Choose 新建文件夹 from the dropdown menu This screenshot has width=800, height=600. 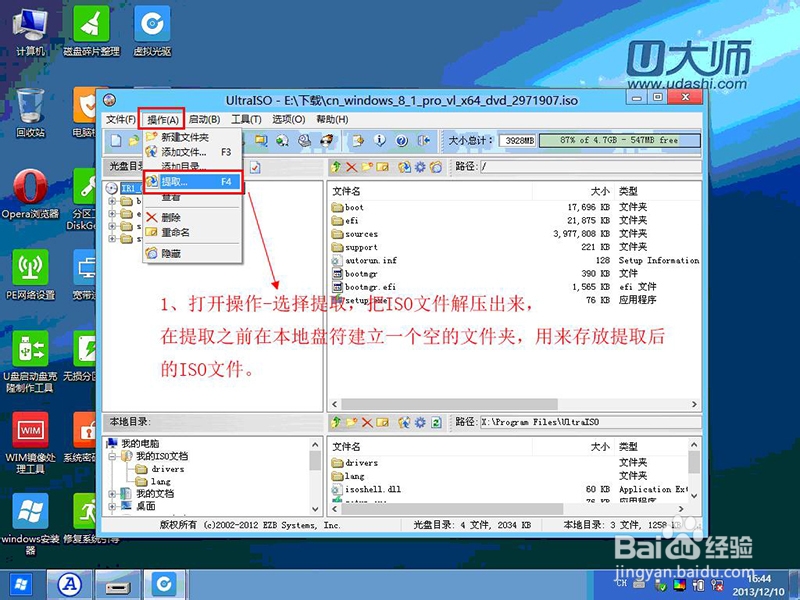192,137
